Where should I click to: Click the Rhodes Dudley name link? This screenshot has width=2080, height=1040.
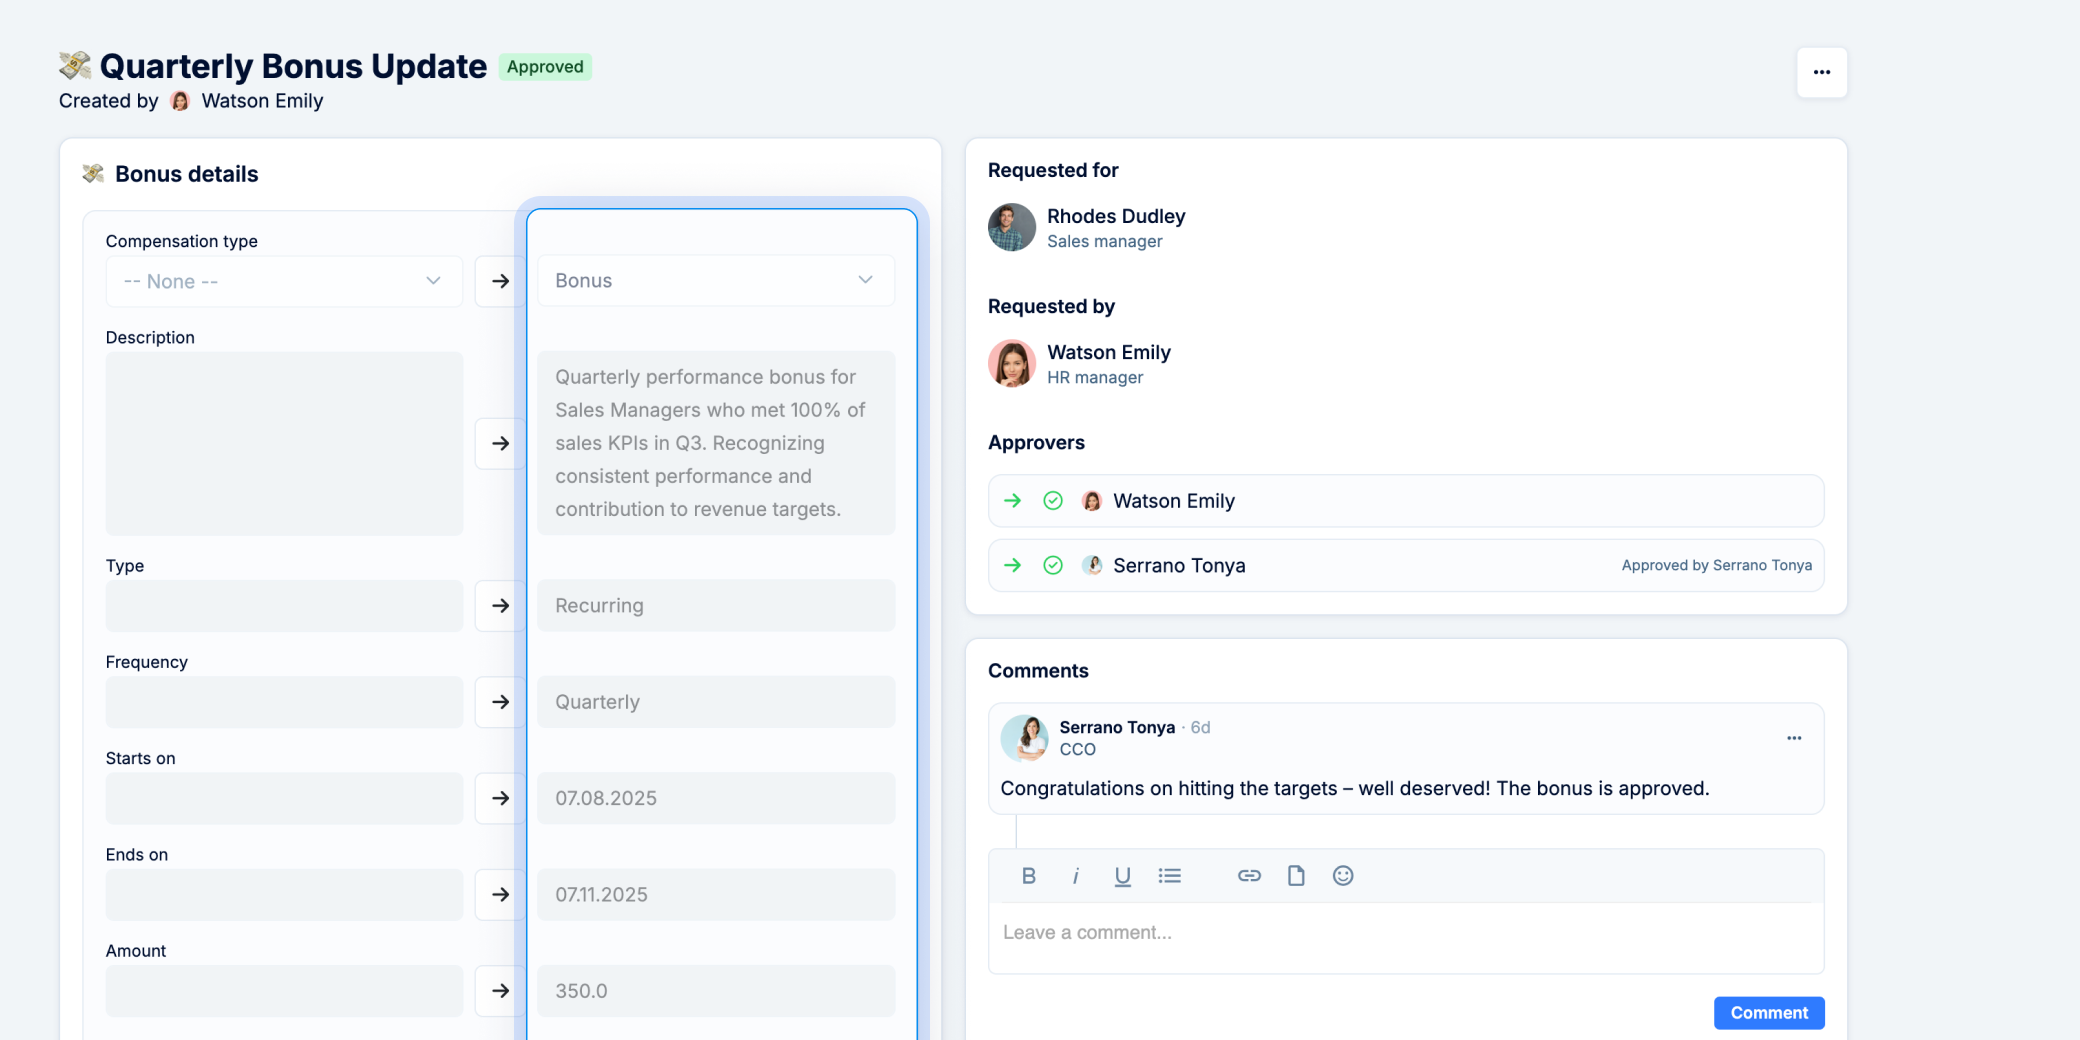(x=1116, y=216)
